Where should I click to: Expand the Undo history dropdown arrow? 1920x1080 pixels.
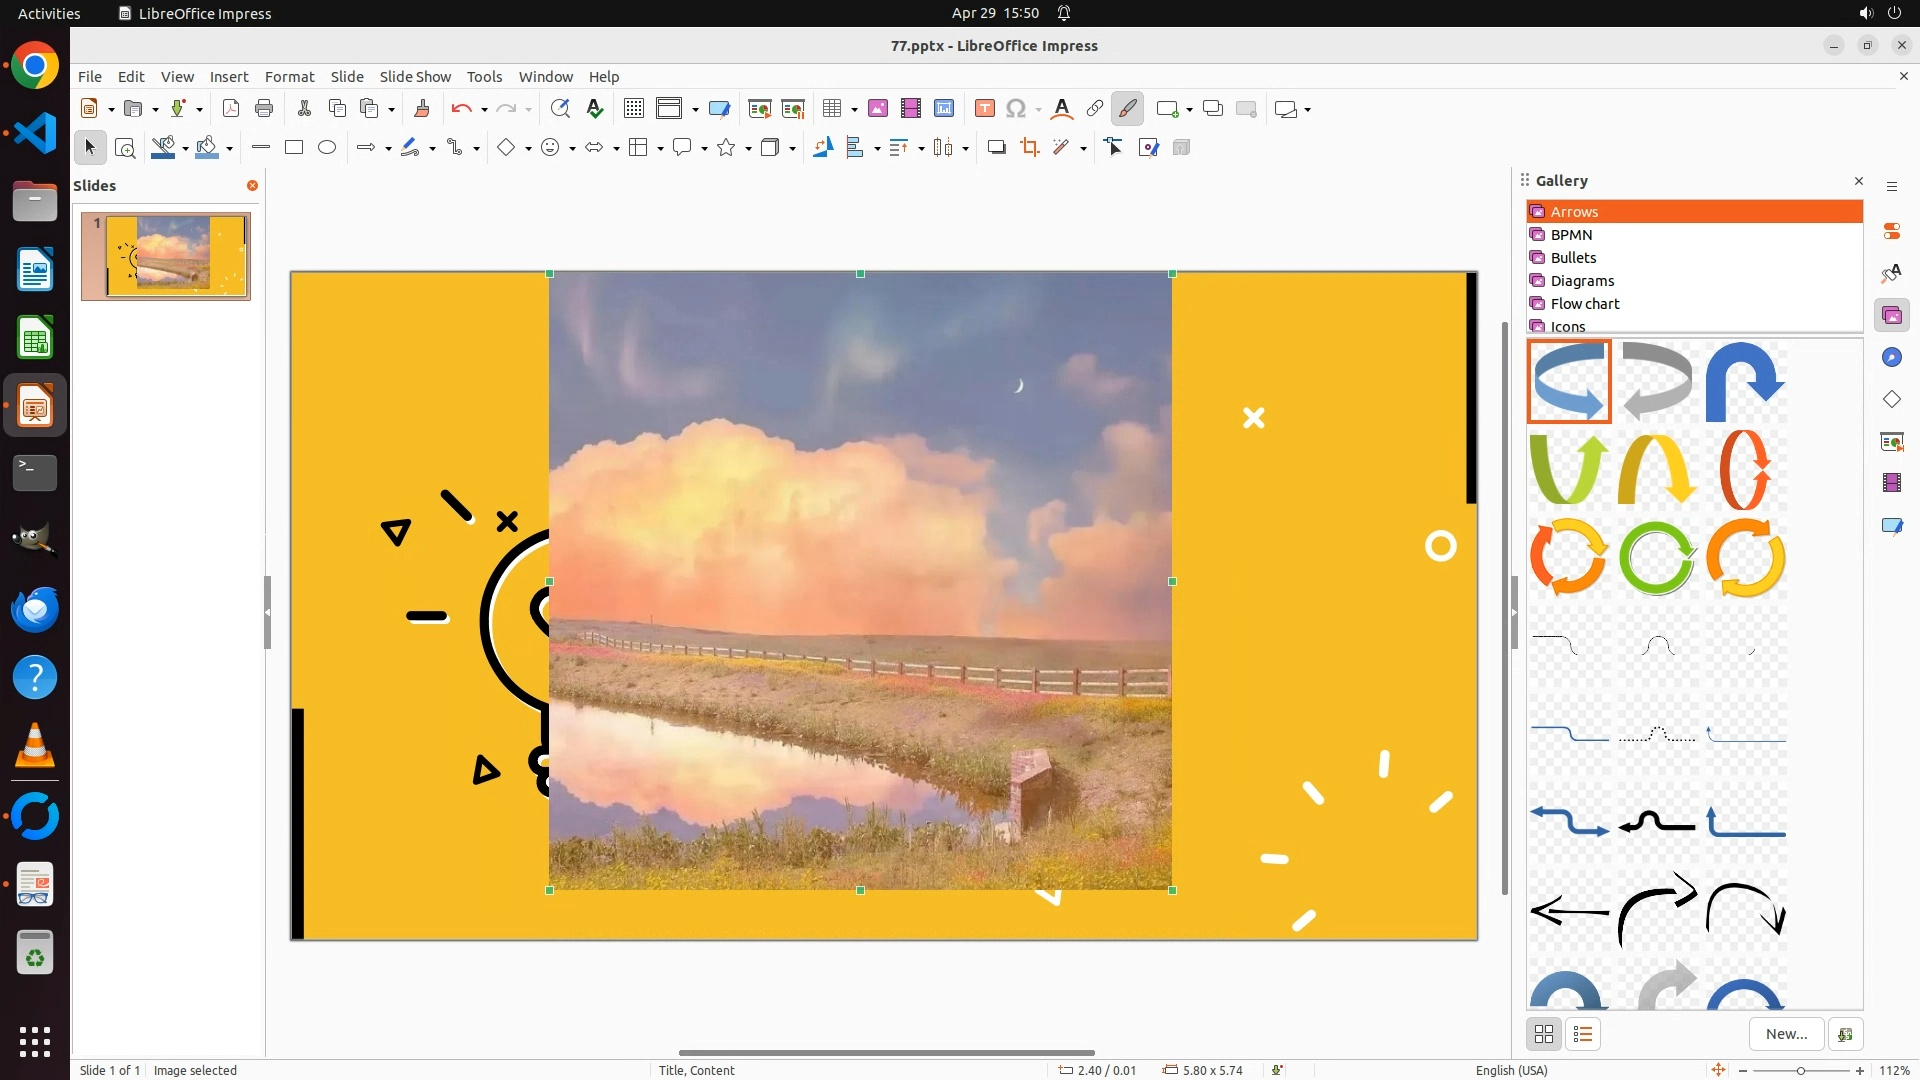(484, 110)
